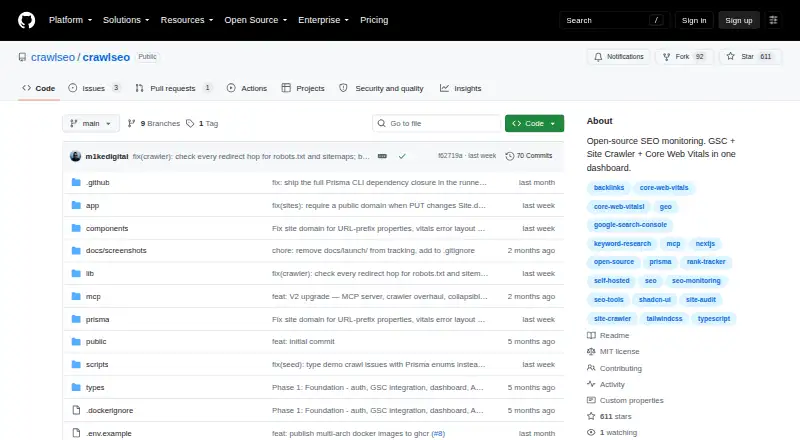Screen dimensions: 800x440
Task: Click the backlinks topic tag
Action: coord(609,188)
